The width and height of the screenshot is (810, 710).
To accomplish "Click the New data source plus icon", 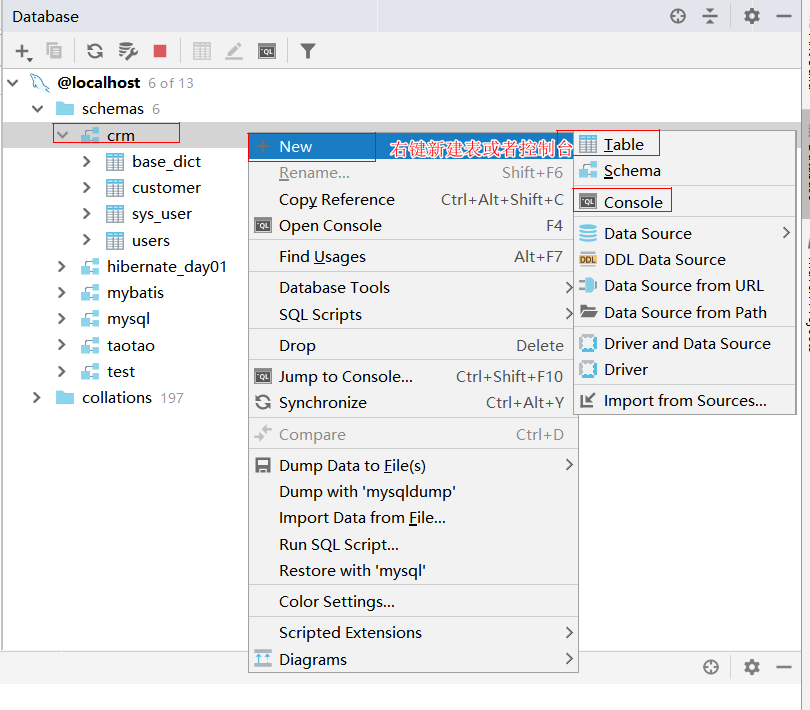I will [22, 51].
